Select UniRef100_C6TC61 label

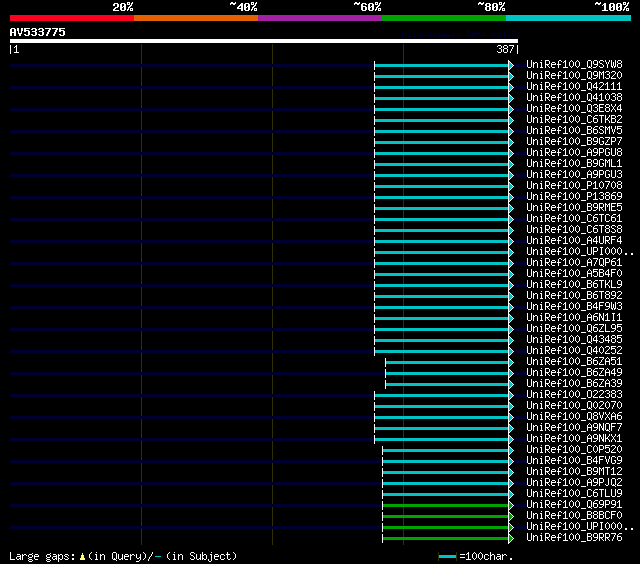click(574, 219)
